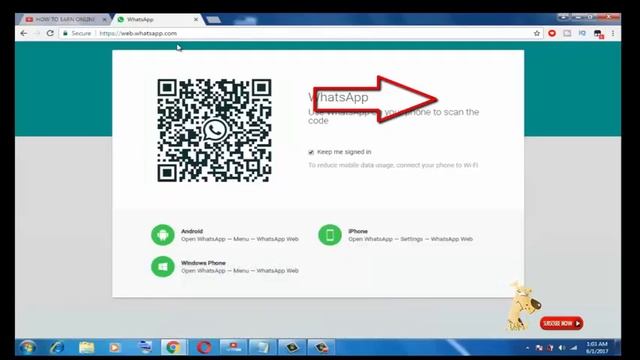
Task: Click the taskbar icon right of Opera
Action: (x=233, y=347)
